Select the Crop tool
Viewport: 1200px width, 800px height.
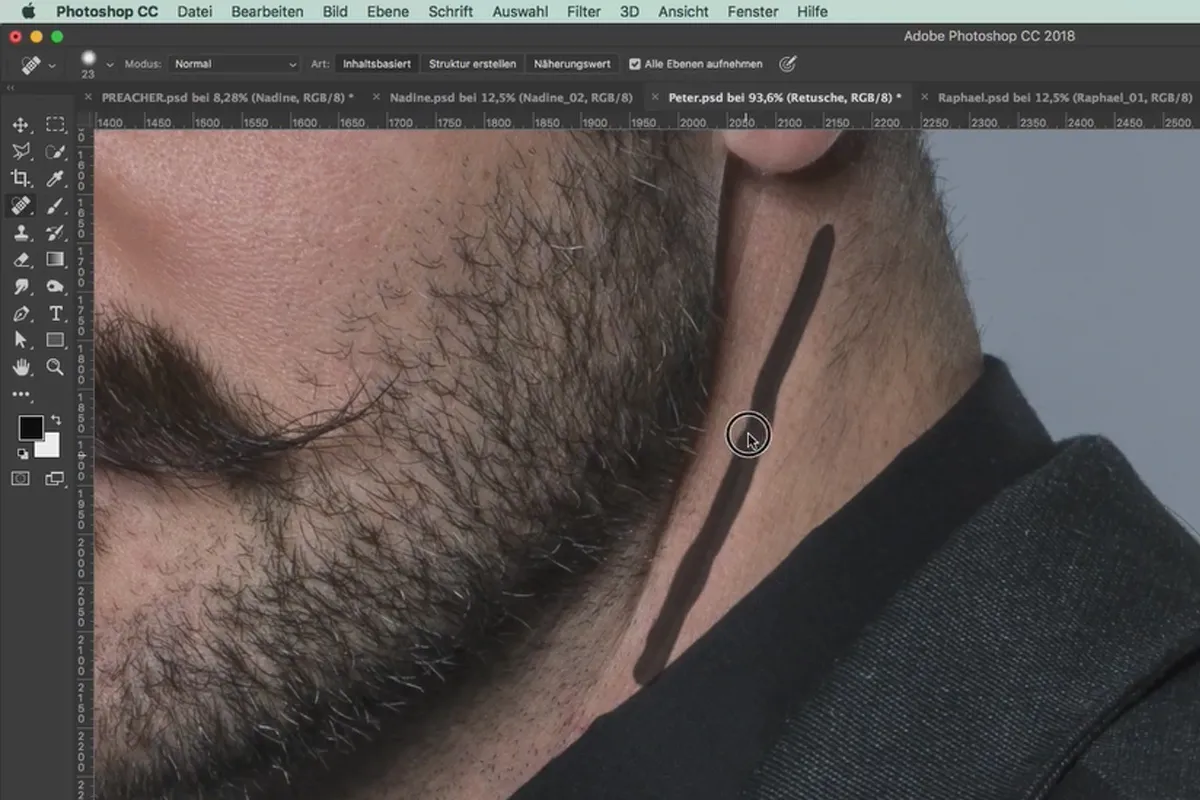21,179
